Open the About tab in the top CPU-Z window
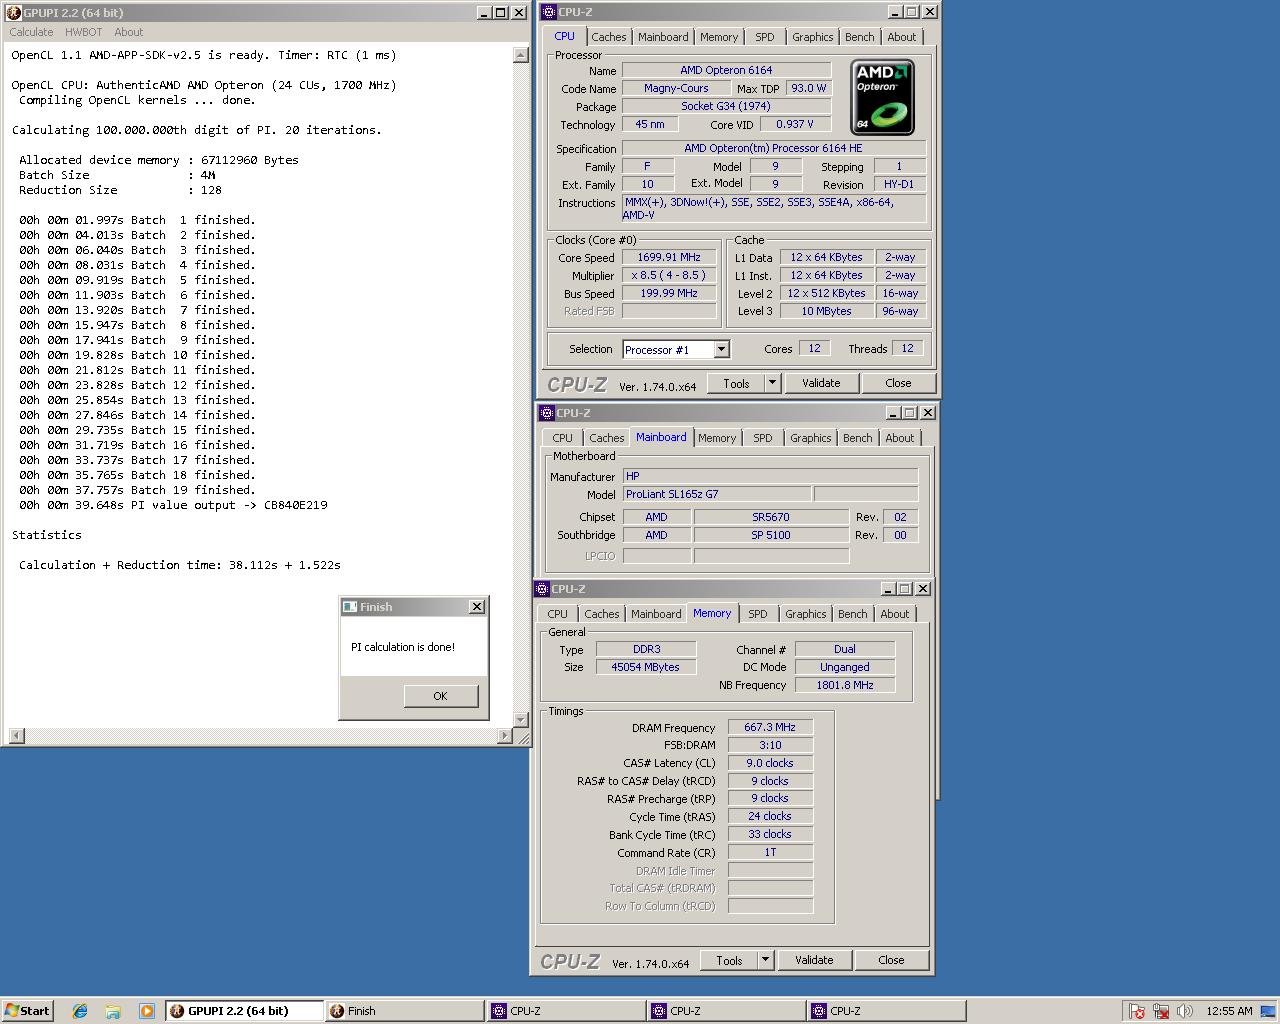Viewport: 1280px width, 1024px height. click(x=901, y=37)
